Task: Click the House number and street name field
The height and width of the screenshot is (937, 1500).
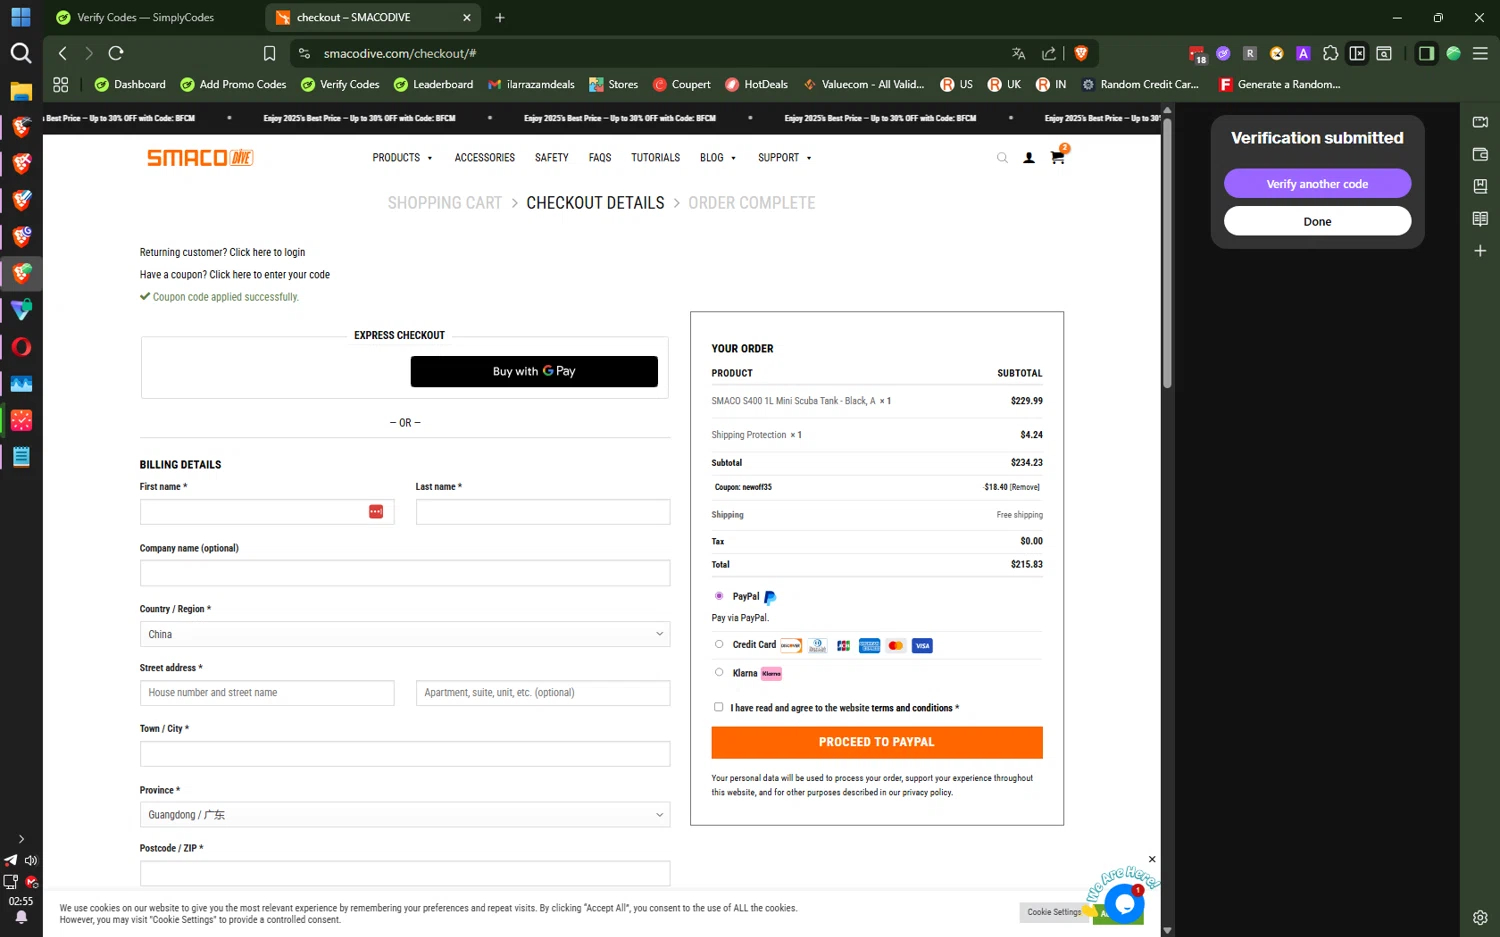Action: [267, 693]
